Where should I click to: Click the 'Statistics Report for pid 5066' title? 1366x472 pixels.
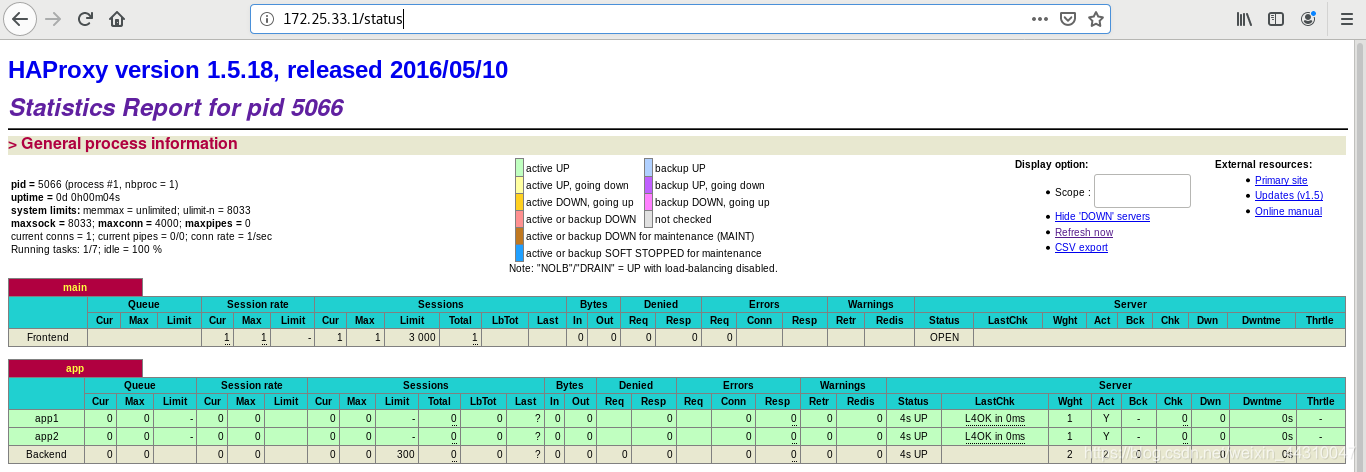pyautogui.click(x=176, y=107)
